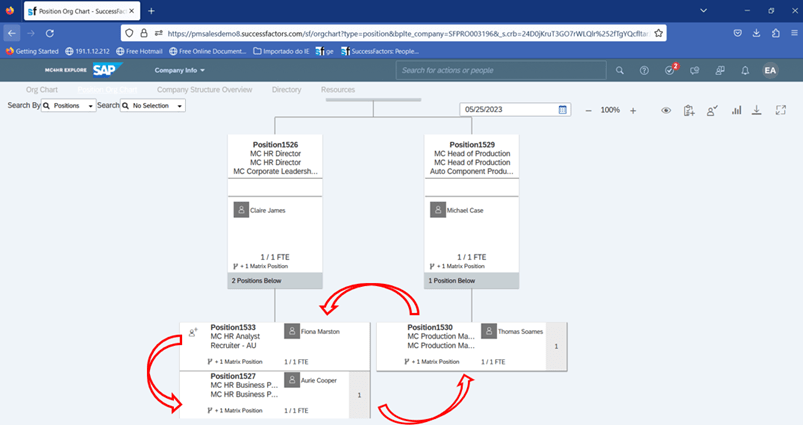
Task: Click the browser address bar URL
Action: pos(408,33)
